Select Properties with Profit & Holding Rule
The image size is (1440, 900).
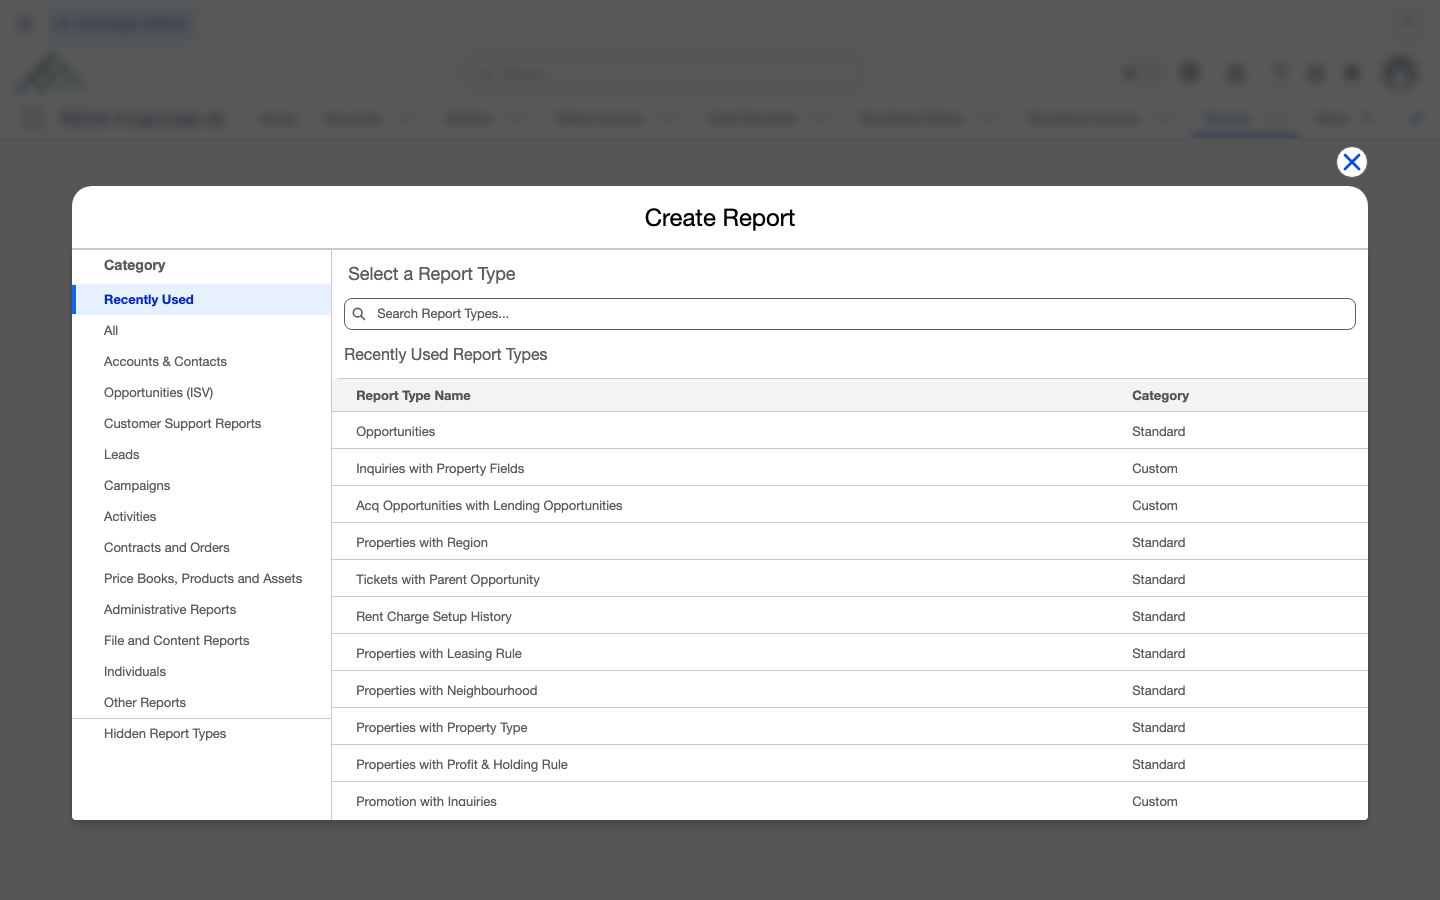tap(850, 764)
